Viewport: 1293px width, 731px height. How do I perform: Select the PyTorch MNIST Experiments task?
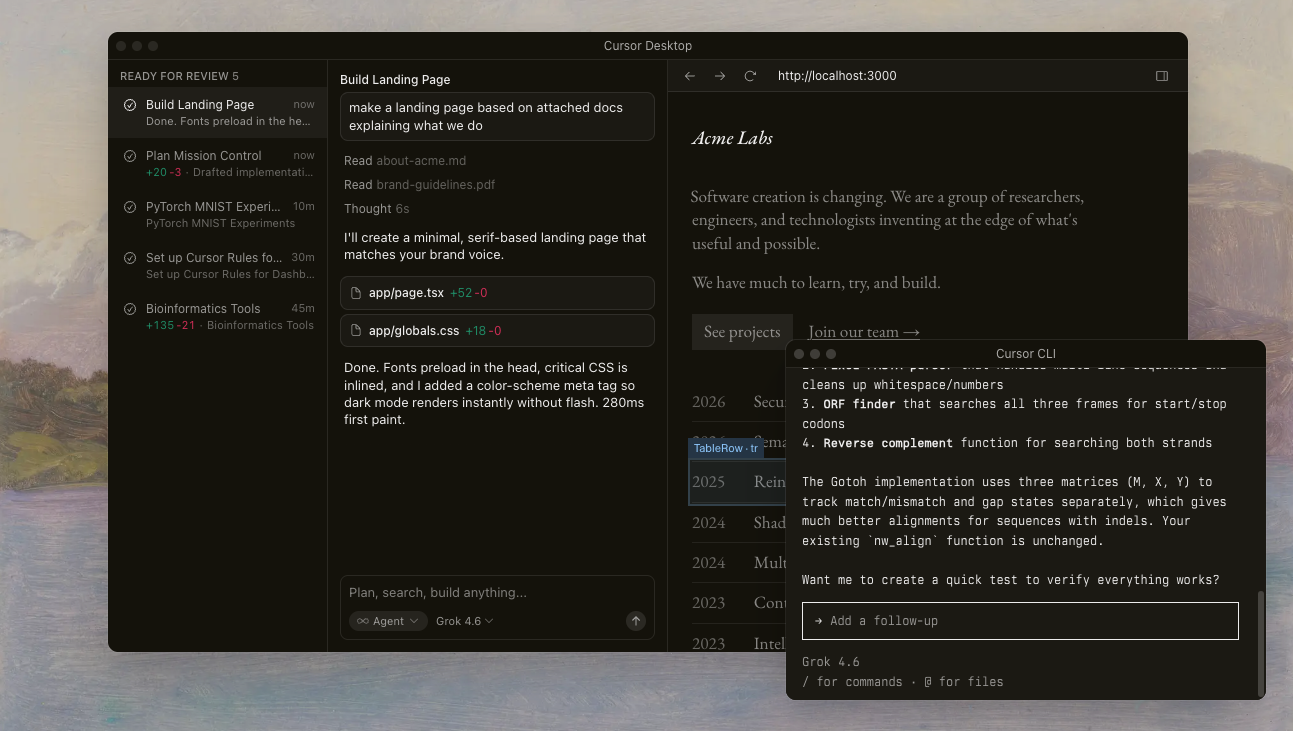[x=218, y=214]
